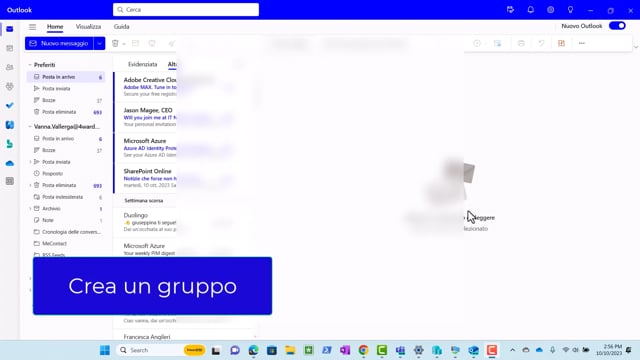Open Posta in arrivo in Preferiti
Image resolution: width=640 pixels, height=360 pixels.
66,77
